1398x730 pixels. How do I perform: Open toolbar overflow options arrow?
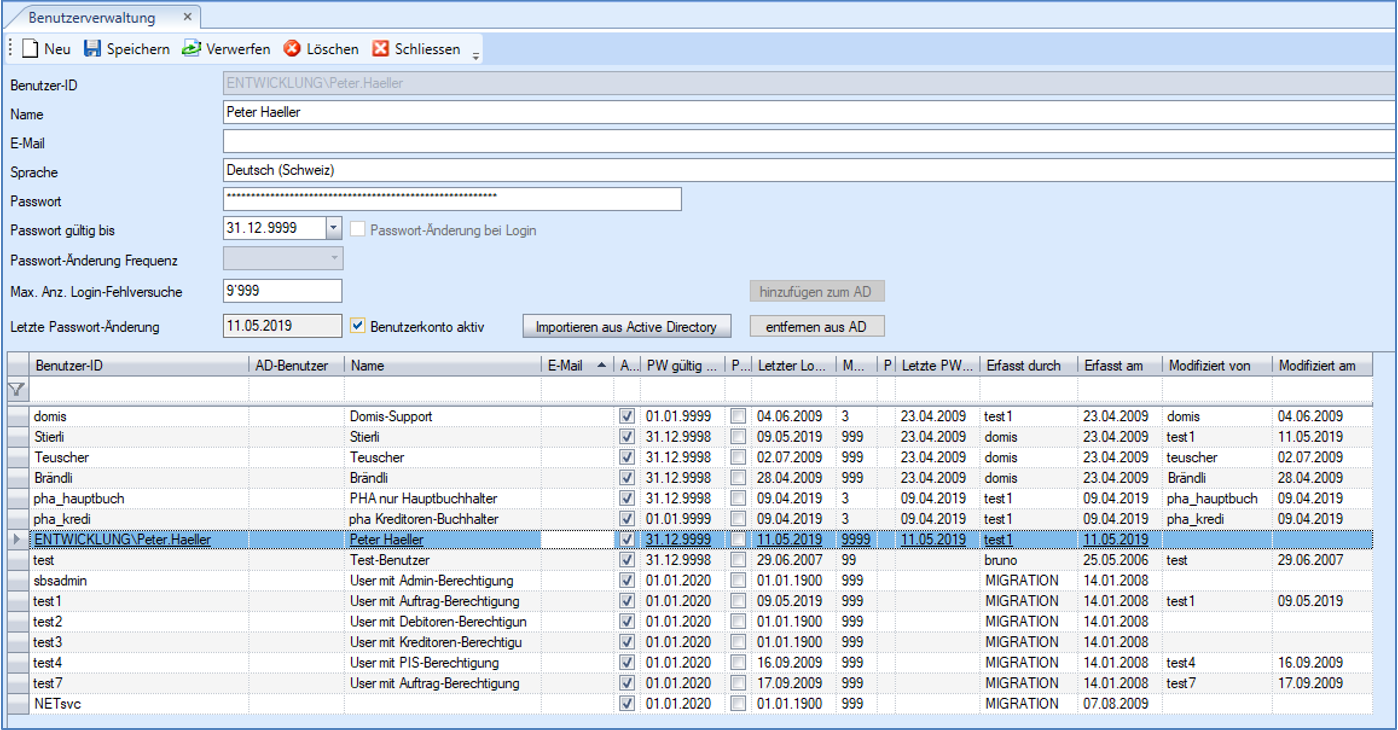tap(476, 54)
